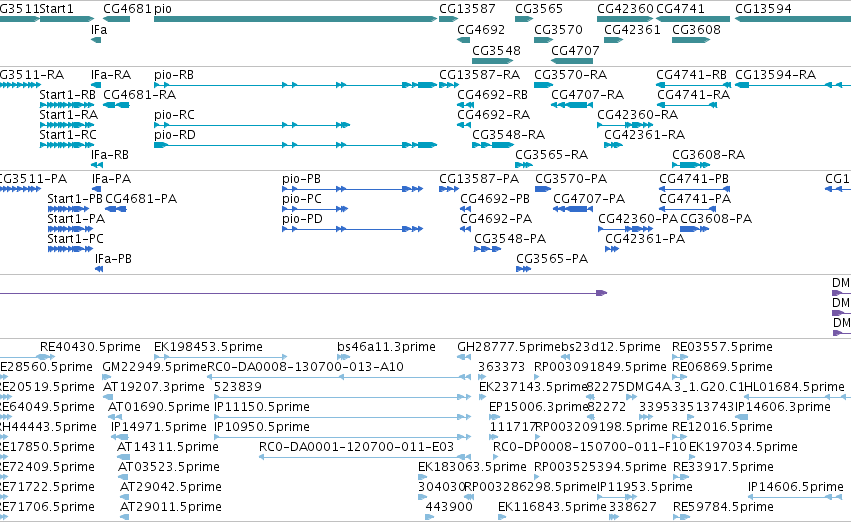Select the CG4681 gene feature
This screenshot has height=522, width=851.
(x=117, y=19)
